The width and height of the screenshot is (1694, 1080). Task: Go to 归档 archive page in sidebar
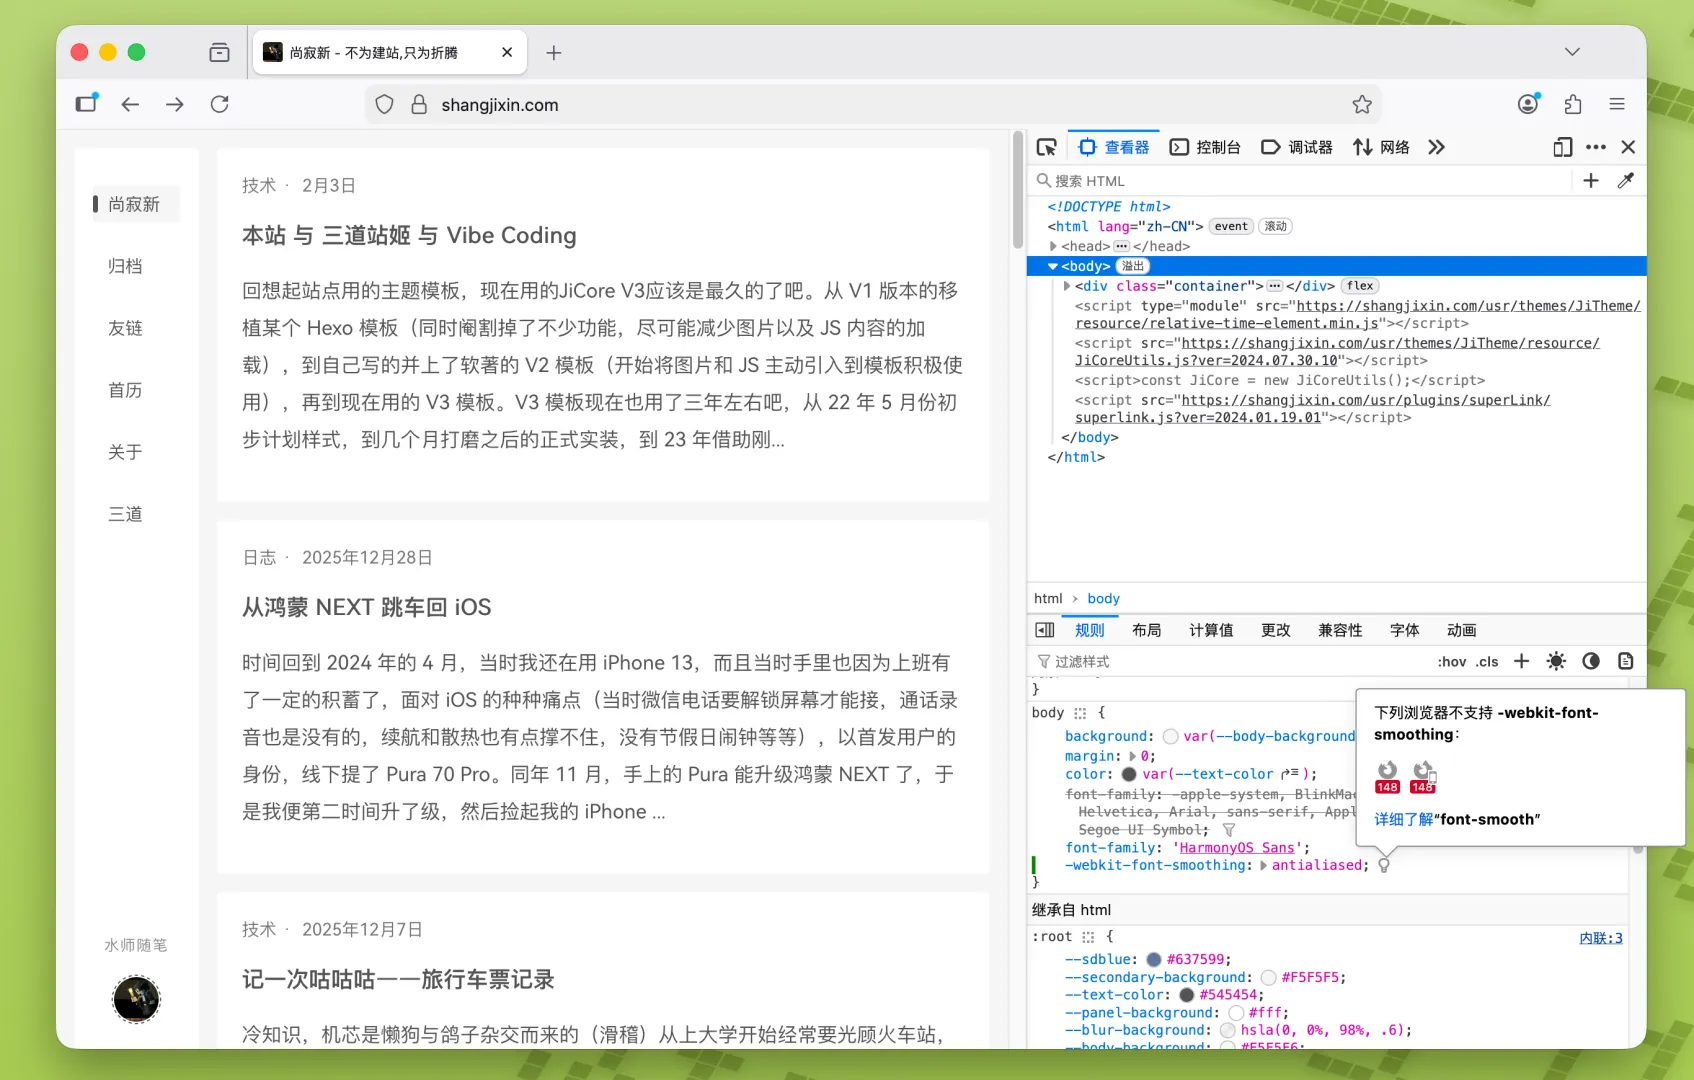point(125,266)
